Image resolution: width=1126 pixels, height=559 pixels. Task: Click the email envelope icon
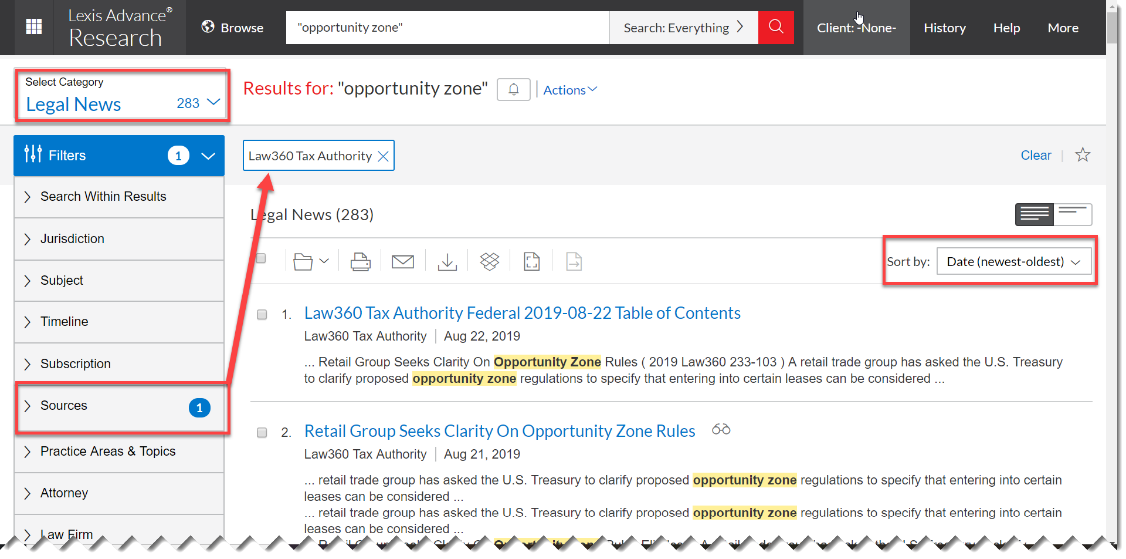[x=403, y=262]
